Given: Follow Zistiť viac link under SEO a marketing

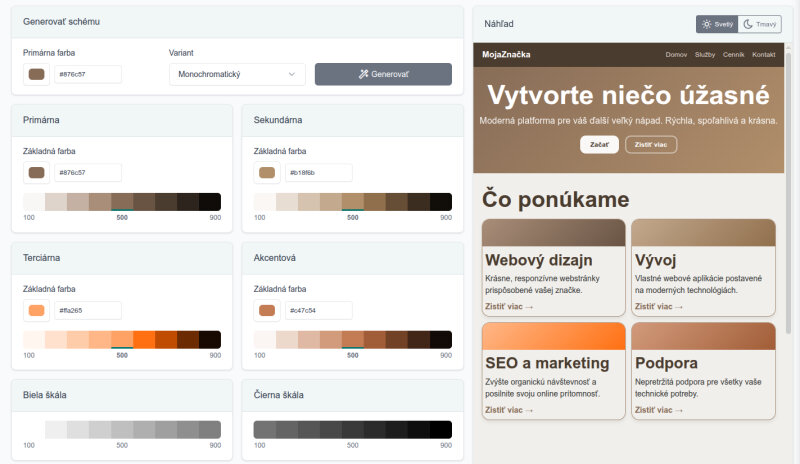Looking at the screenshot, I should tap(509, 410).
